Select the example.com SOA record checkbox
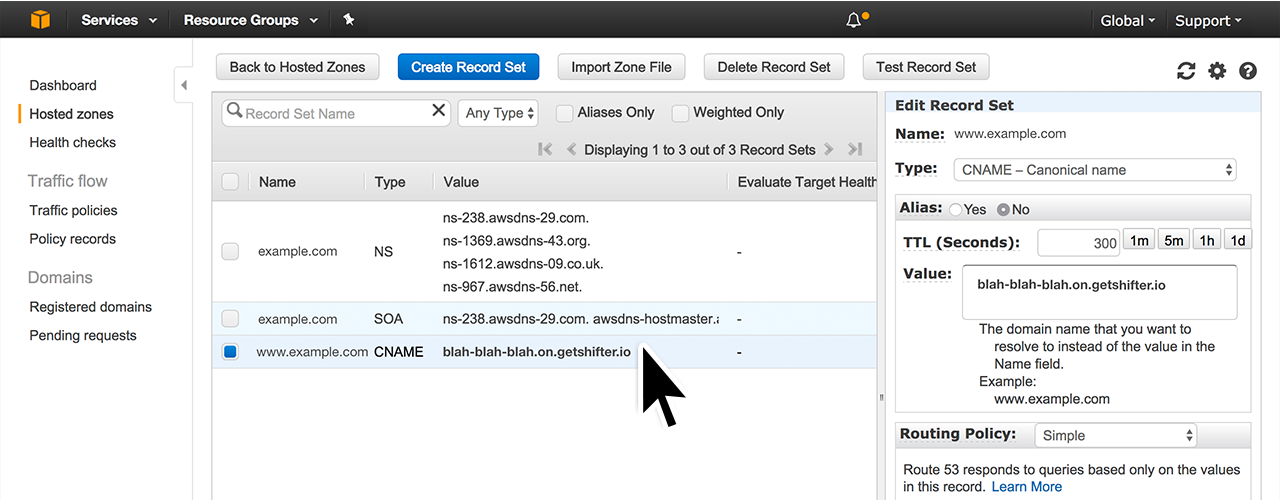The image size is (1280, 500). tap(230, 319)
